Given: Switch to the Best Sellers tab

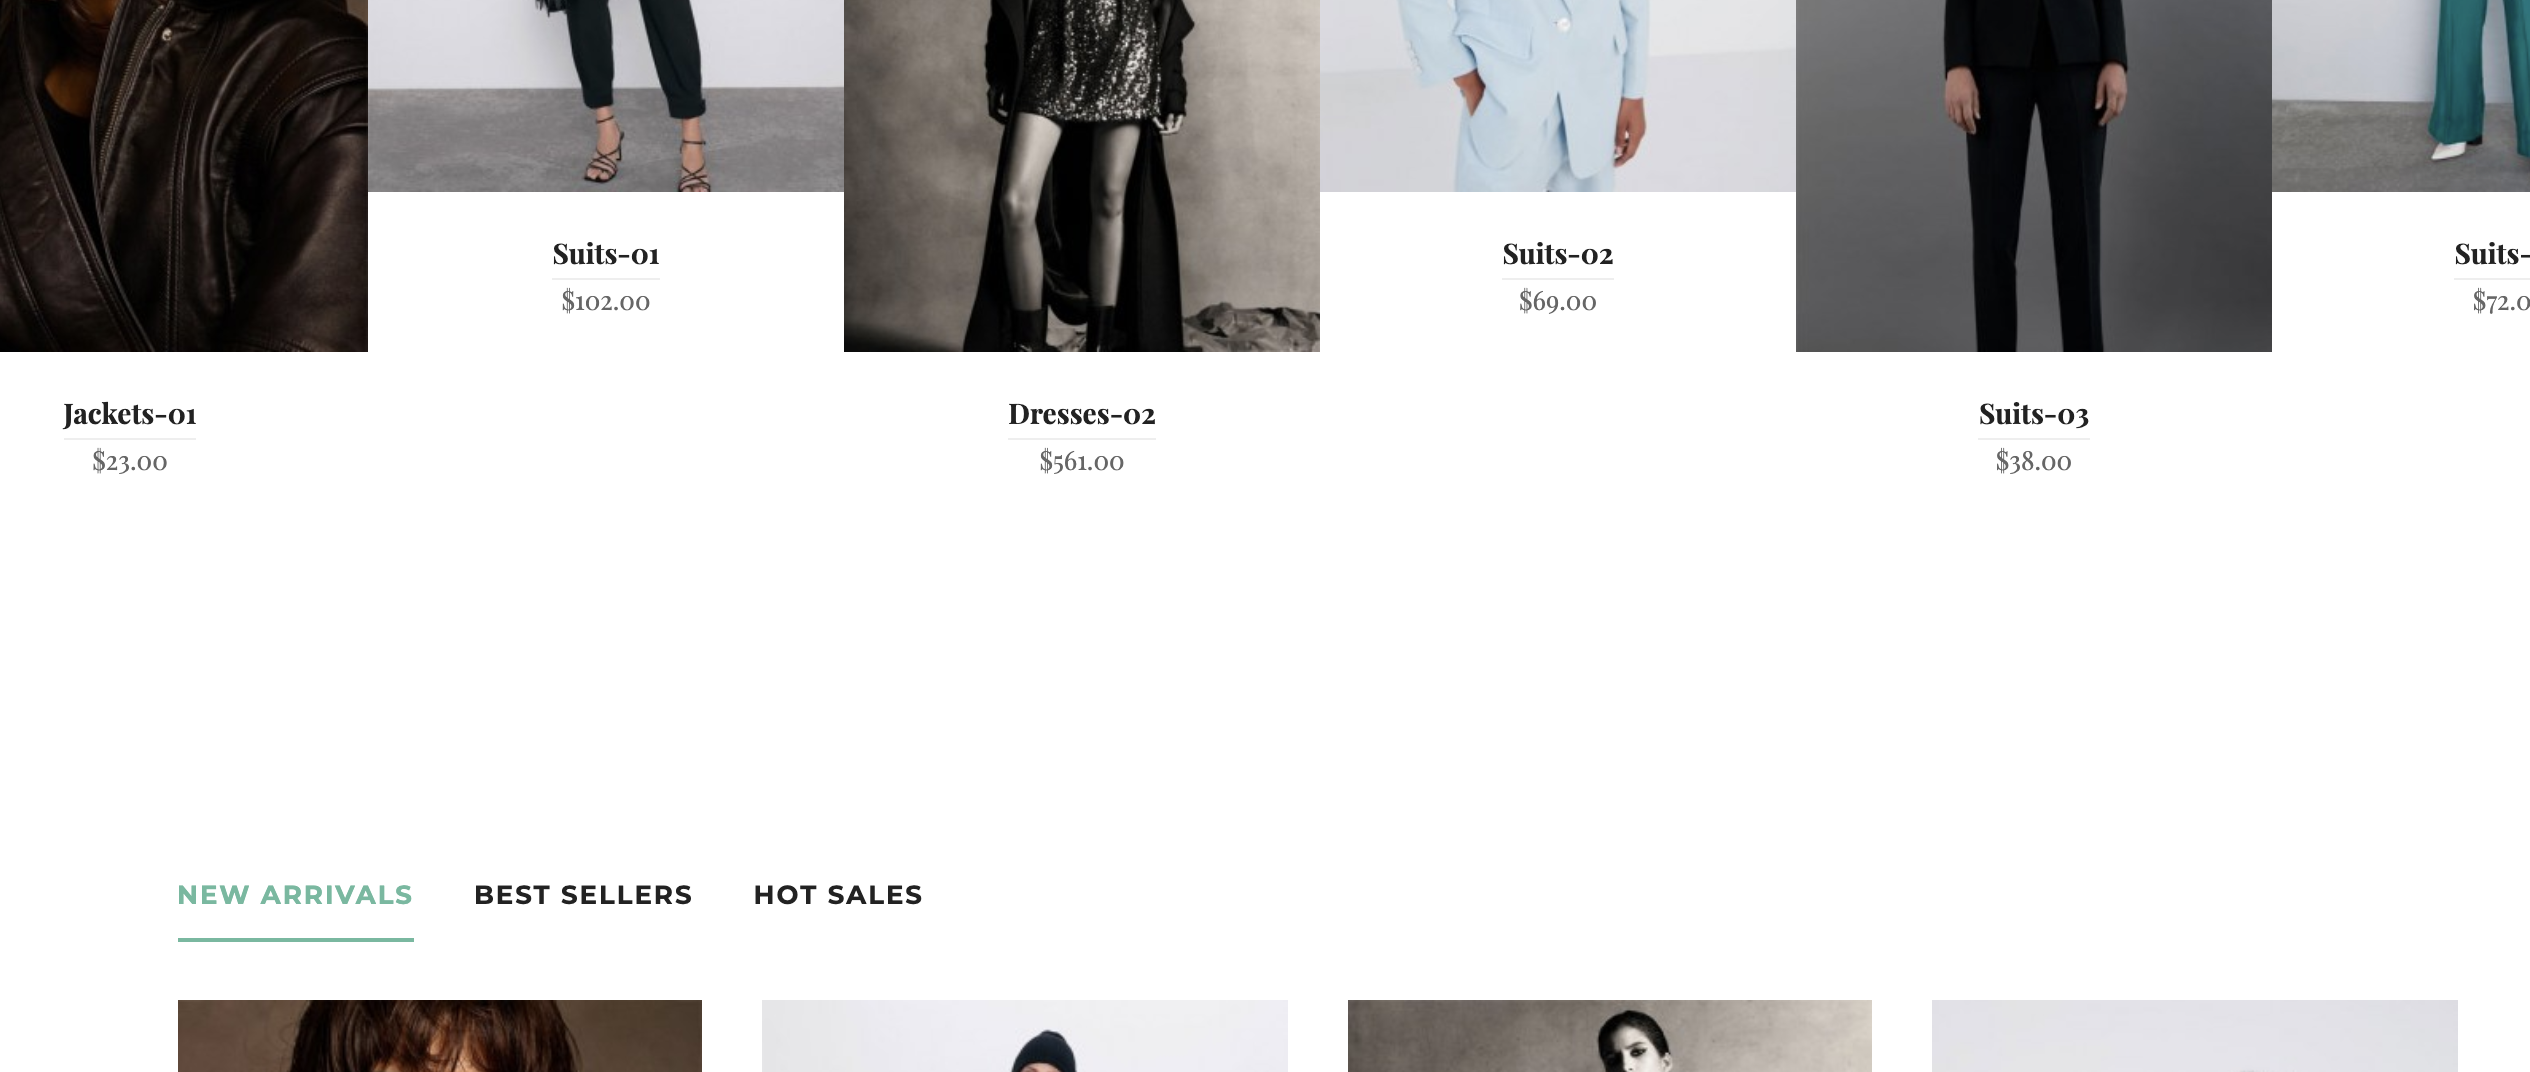Looking at the screenshot, I should (583, 895).
